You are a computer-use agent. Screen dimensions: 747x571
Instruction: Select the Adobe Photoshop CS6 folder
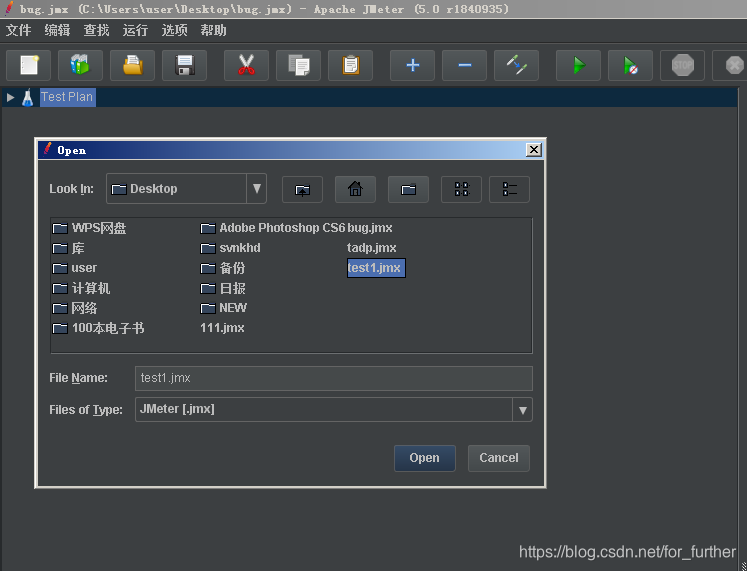tap(273, 228)
